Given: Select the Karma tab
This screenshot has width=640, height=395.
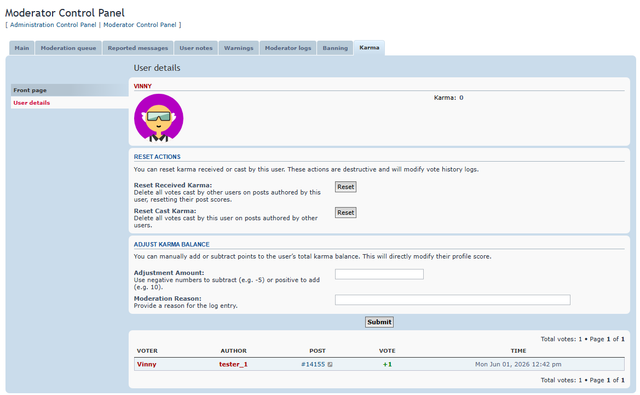Looking at the screenshot, I should pos(369,48).
